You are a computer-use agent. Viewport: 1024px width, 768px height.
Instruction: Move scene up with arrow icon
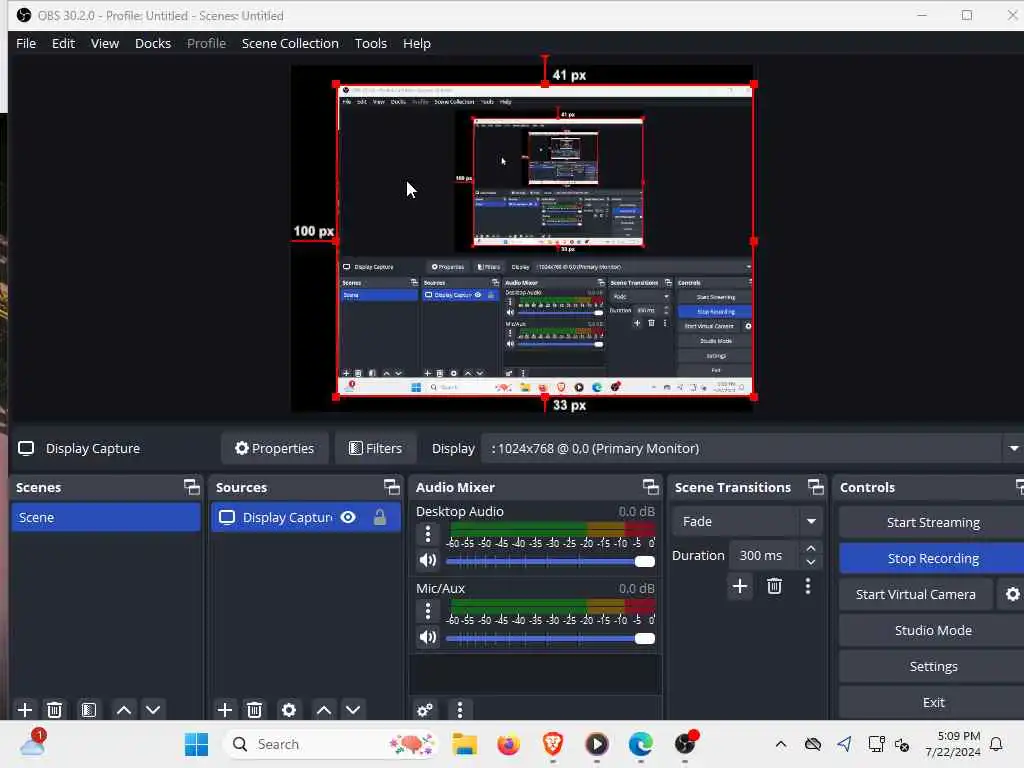coord(123,709)
